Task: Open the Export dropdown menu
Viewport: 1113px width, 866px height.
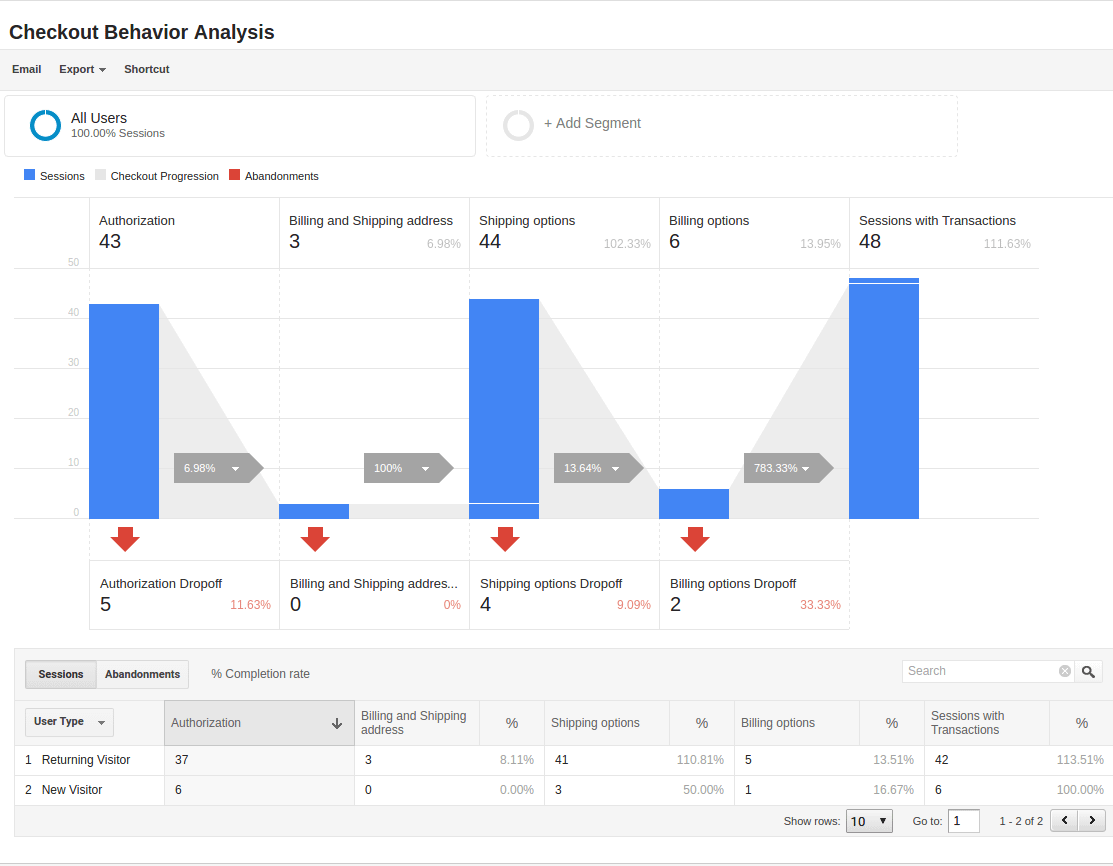Action: click(82, 70)
